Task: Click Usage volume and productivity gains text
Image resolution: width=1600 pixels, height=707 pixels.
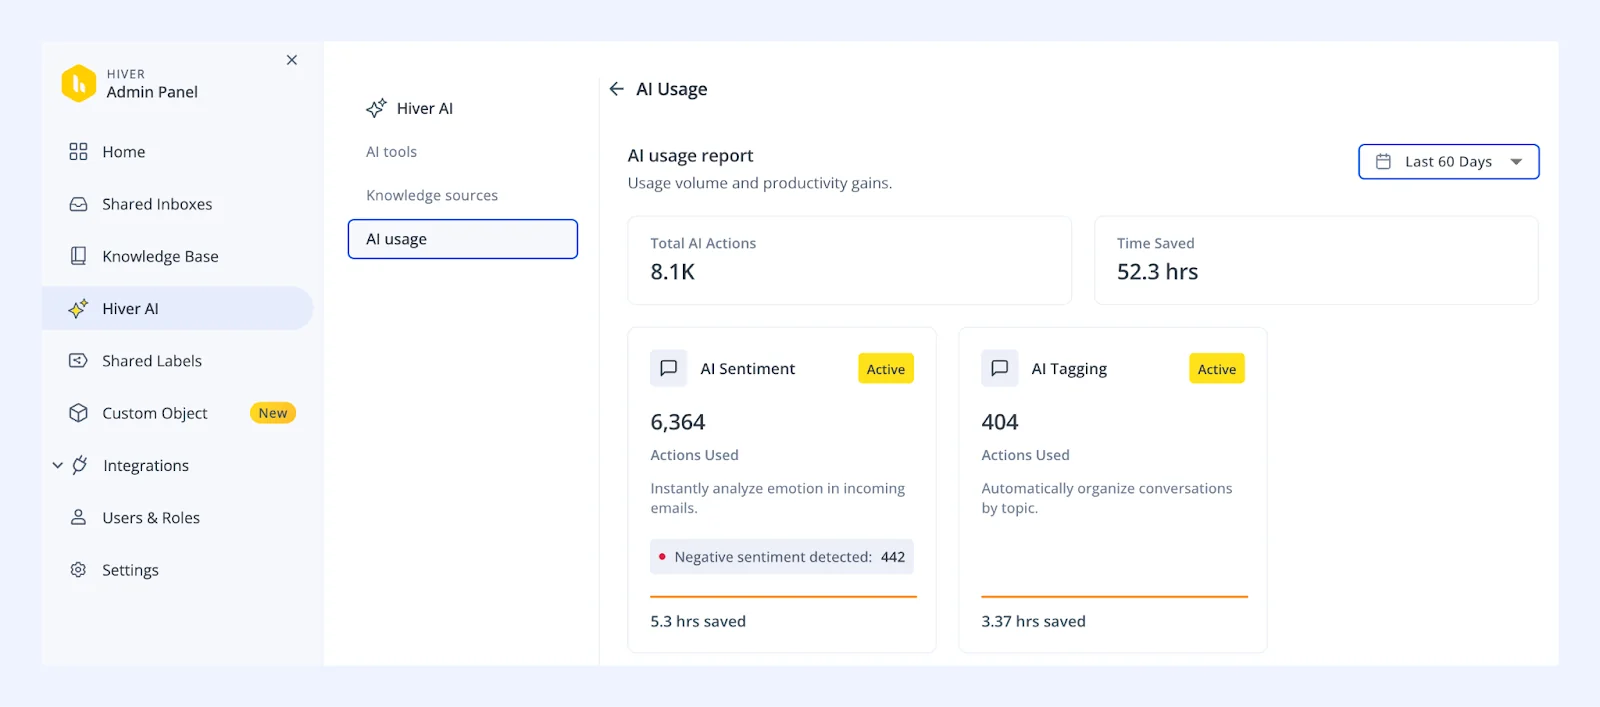Action: pos(760,183)
